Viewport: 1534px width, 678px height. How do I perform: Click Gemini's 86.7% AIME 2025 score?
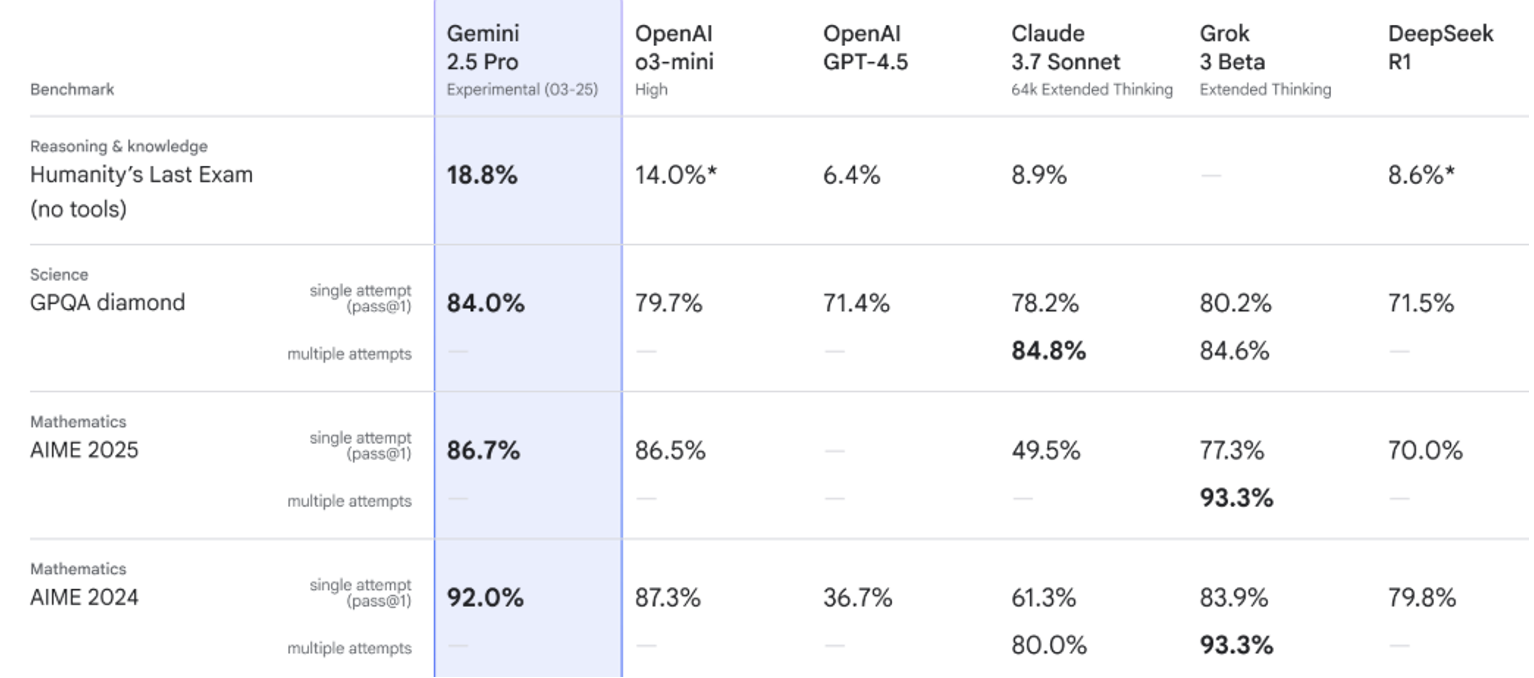click(483, 451)
